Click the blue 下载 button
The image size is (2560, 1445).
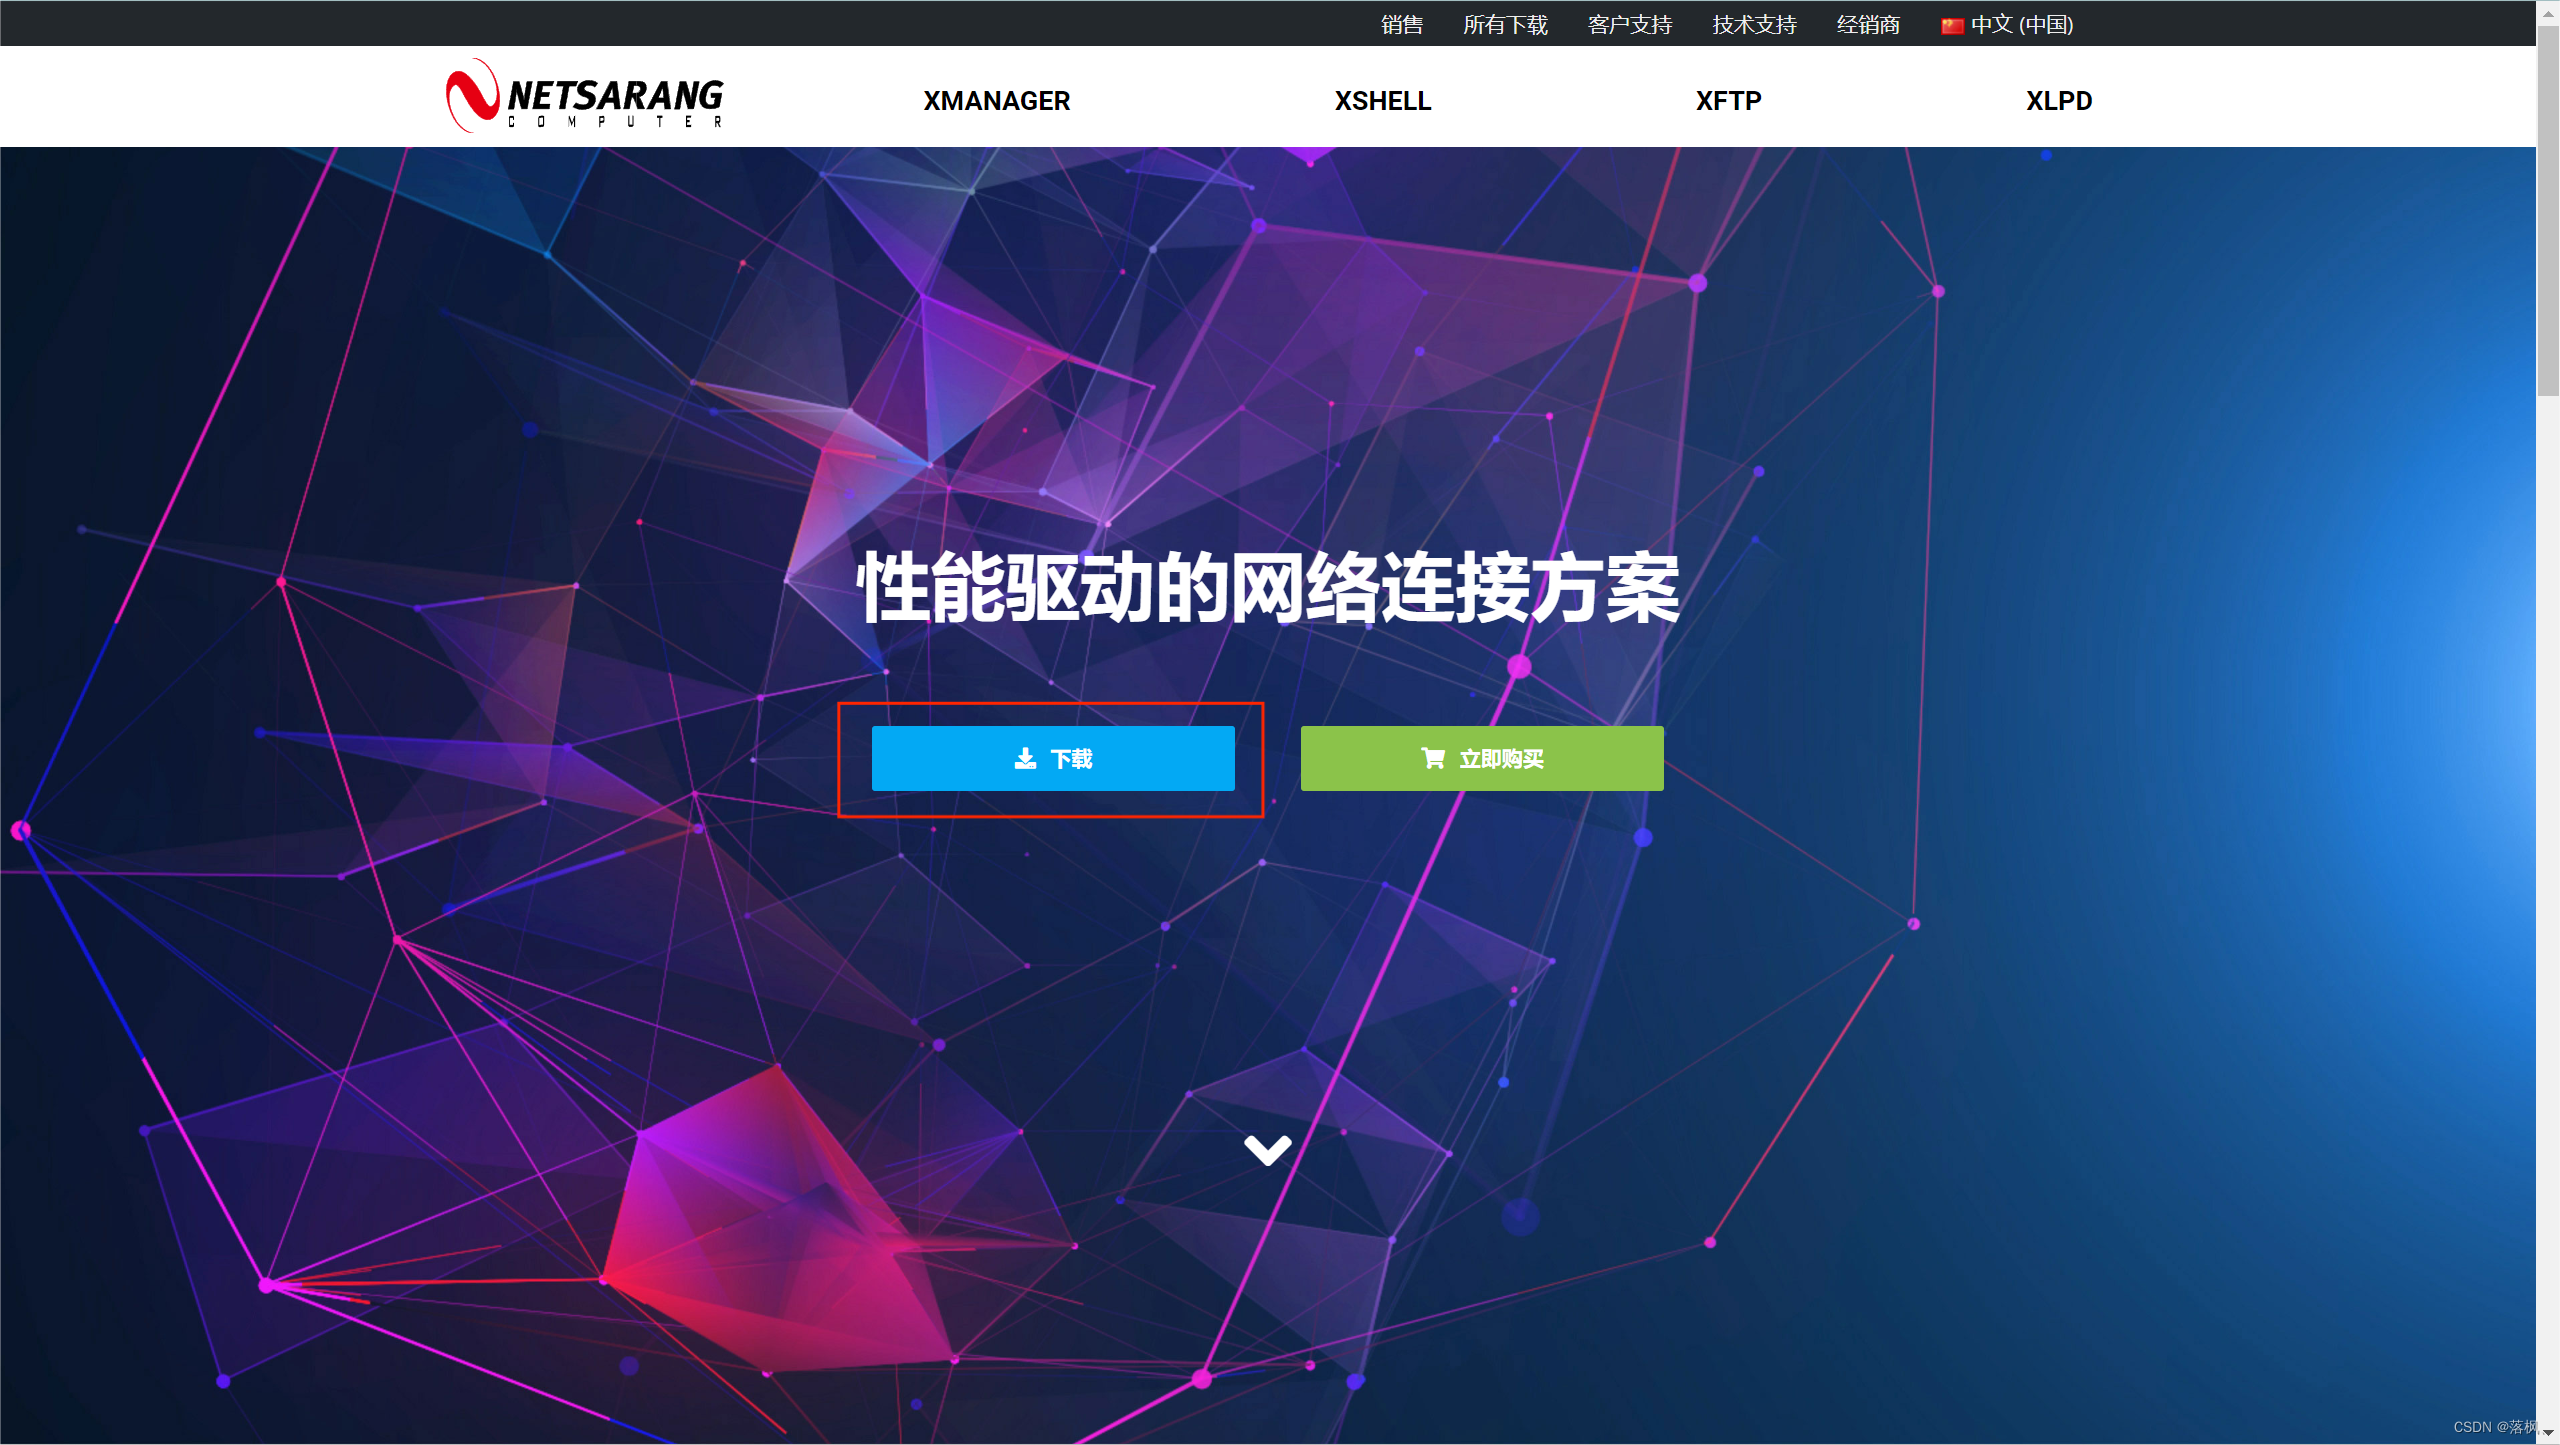coord(1053,759)
